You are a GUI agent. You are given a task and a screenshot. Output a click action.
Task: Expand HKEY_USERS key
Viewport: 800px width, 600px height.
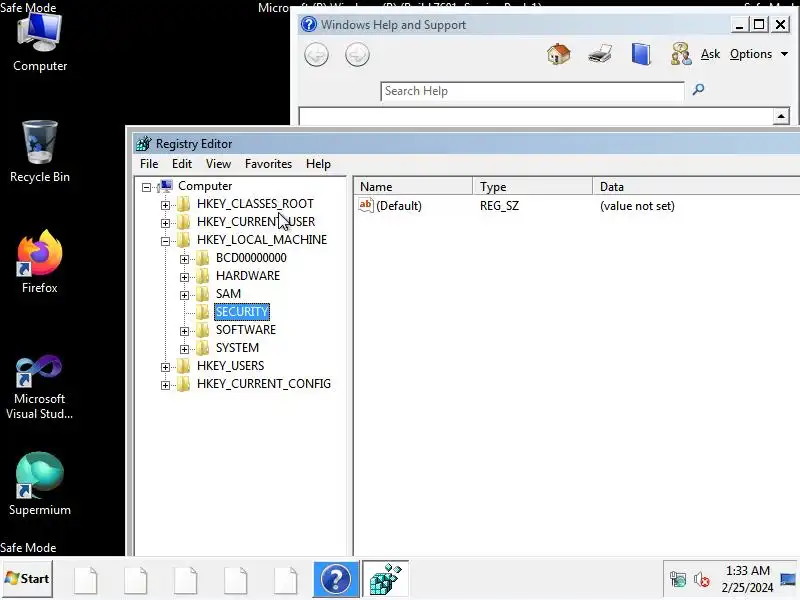click(x=165, y=367)
